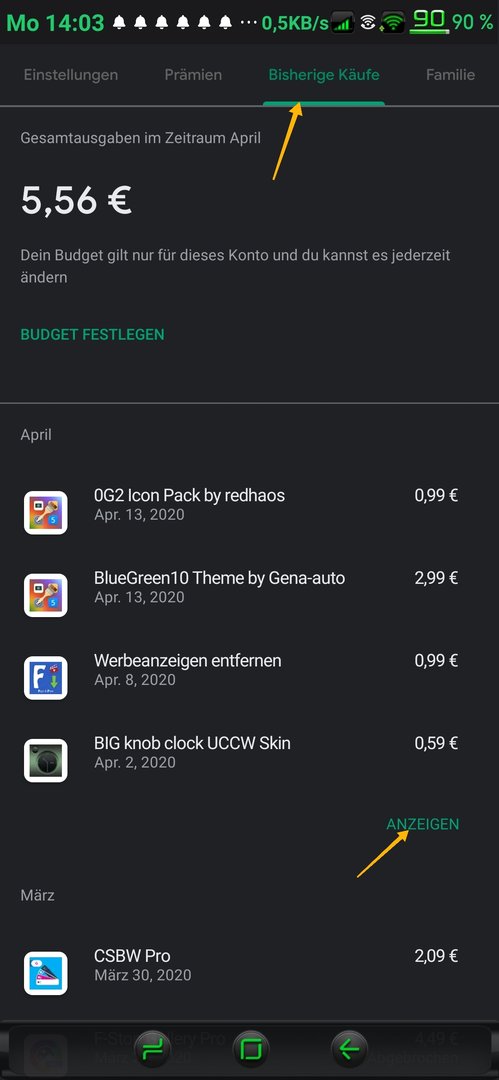The height and width of the screenshot is (1080, 499).
Task: Tap the battery indicator in status bar
Action: 429,22
